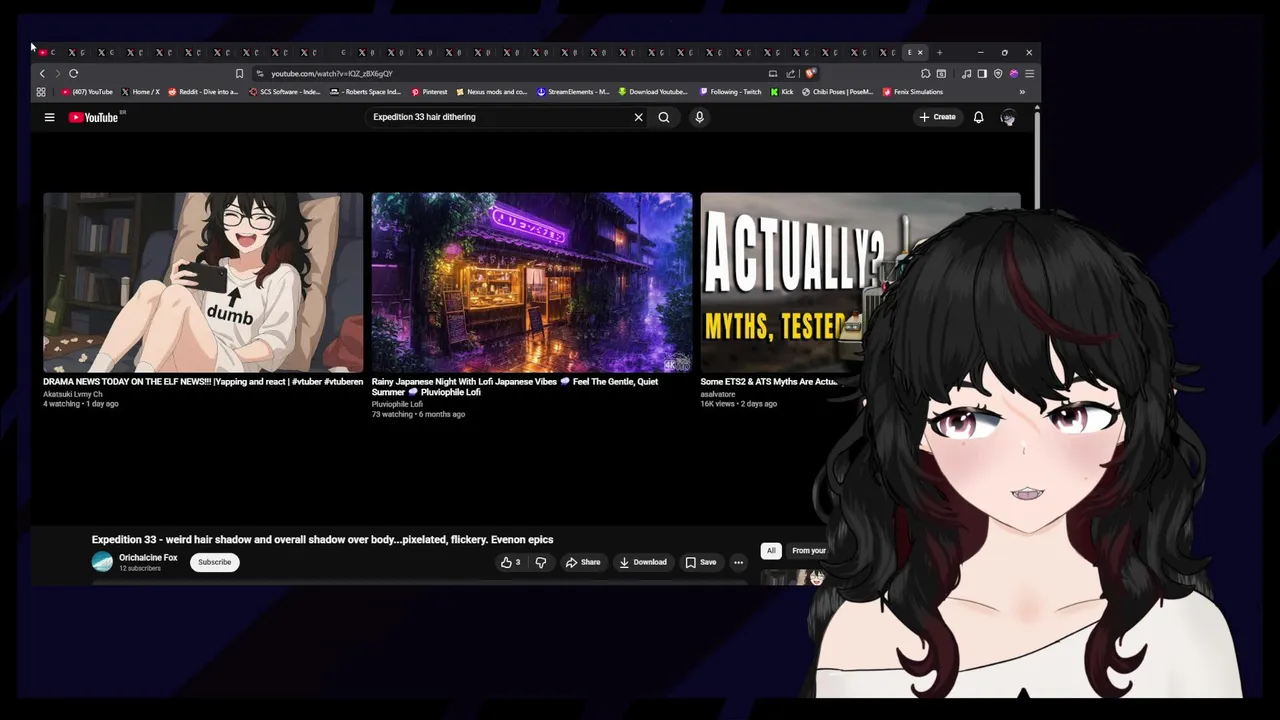The image size is (1280, 720).
Task: Open the SCS Software bookmark
Action: (x=284, y=92)
